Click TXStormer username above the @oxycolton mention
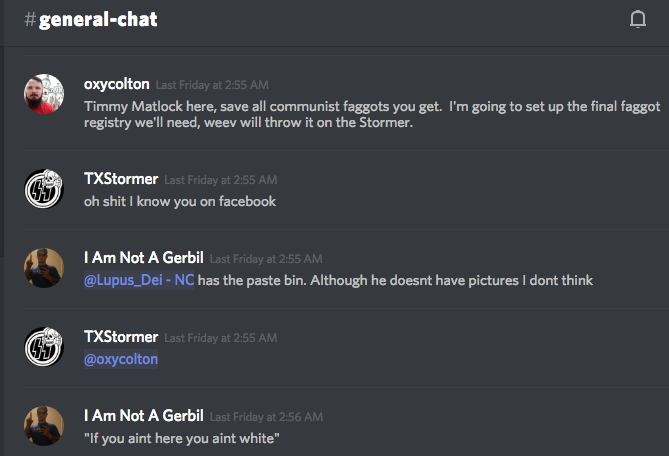 coord(121,337)
